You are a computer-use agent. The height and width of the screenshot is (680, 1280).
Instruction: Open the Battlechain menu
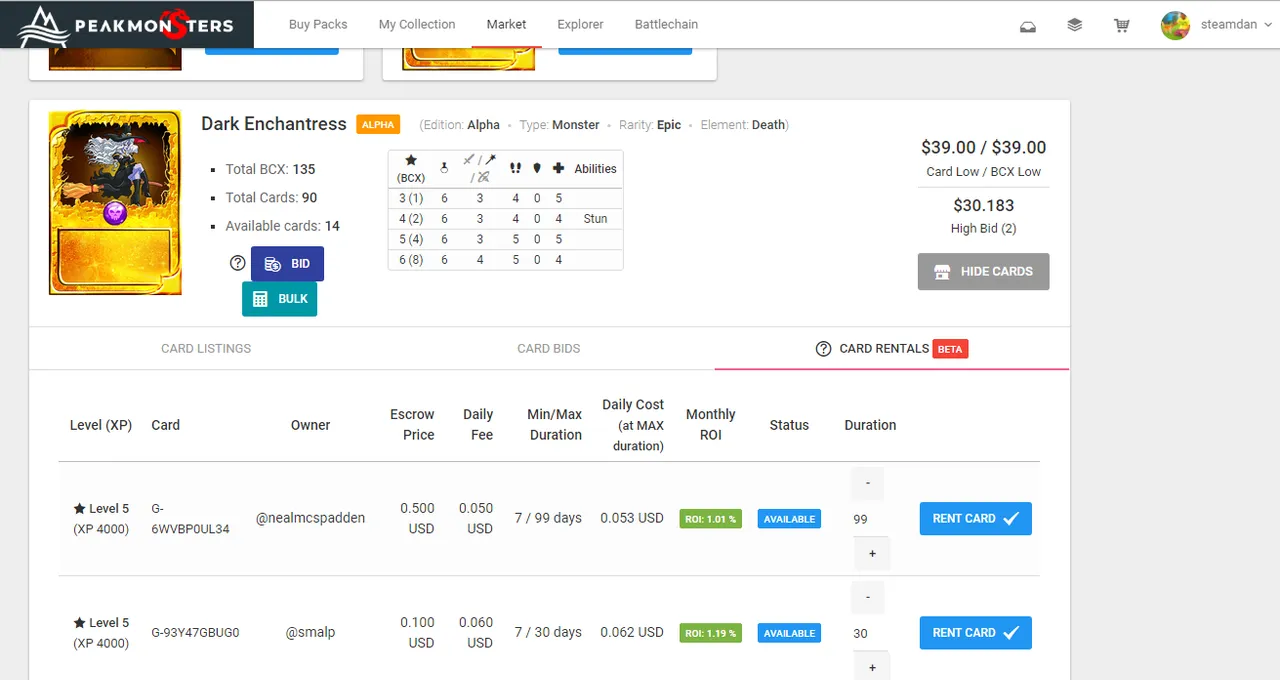click(x=667, y=24)
